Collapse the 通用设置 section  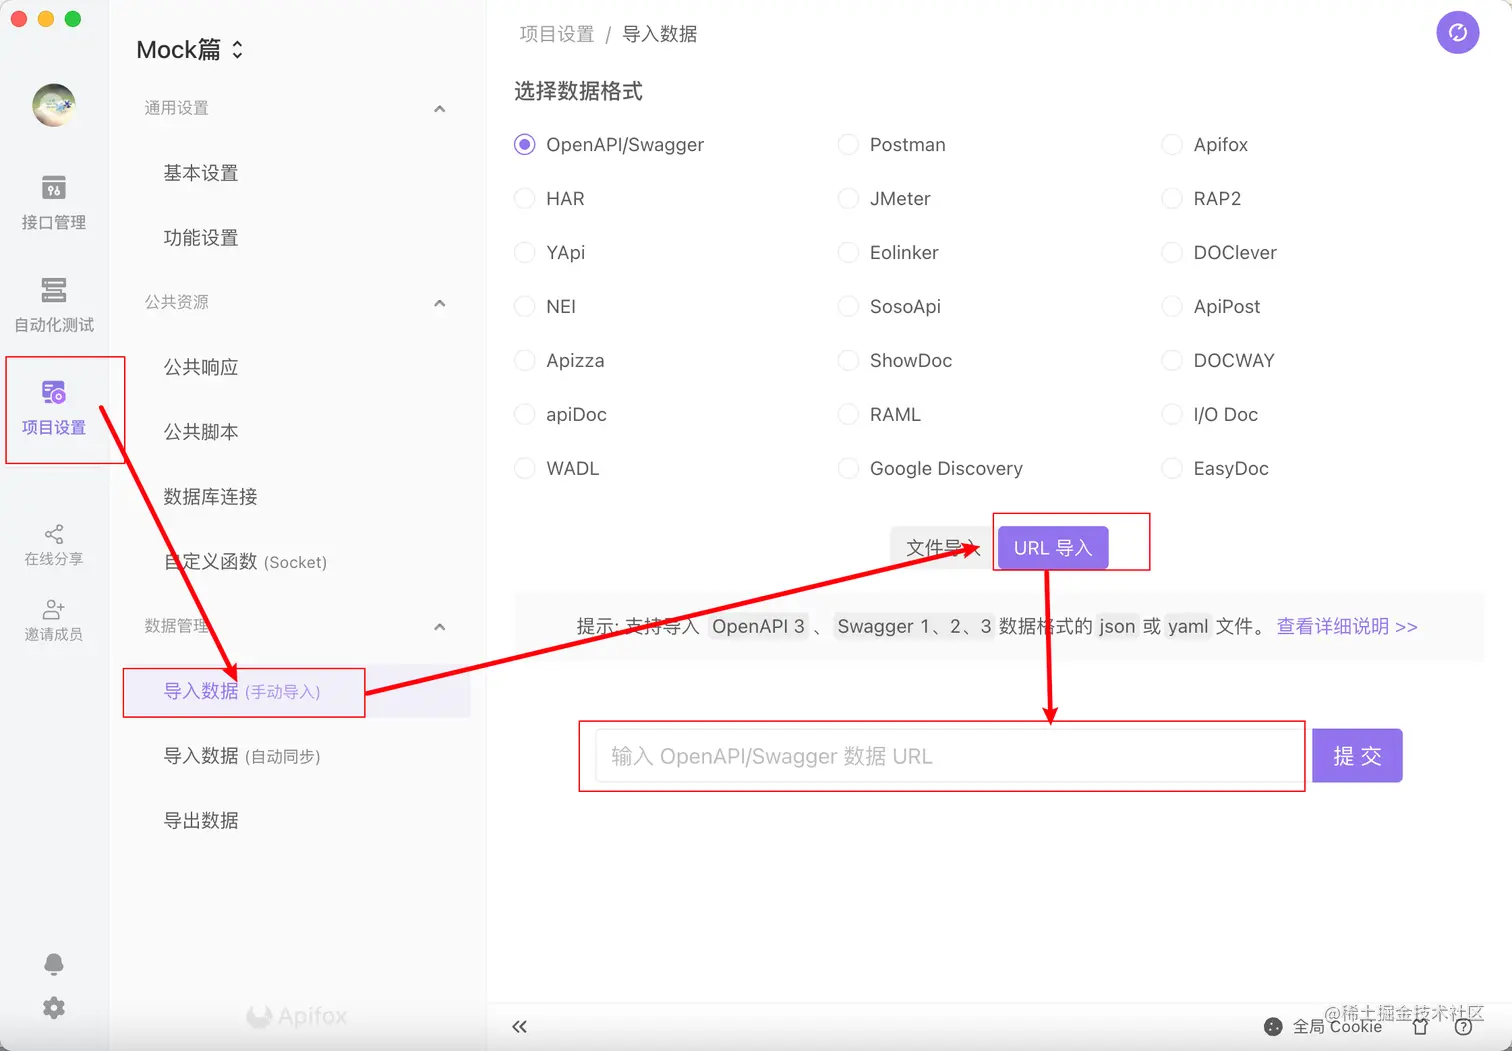pos(439,108)
